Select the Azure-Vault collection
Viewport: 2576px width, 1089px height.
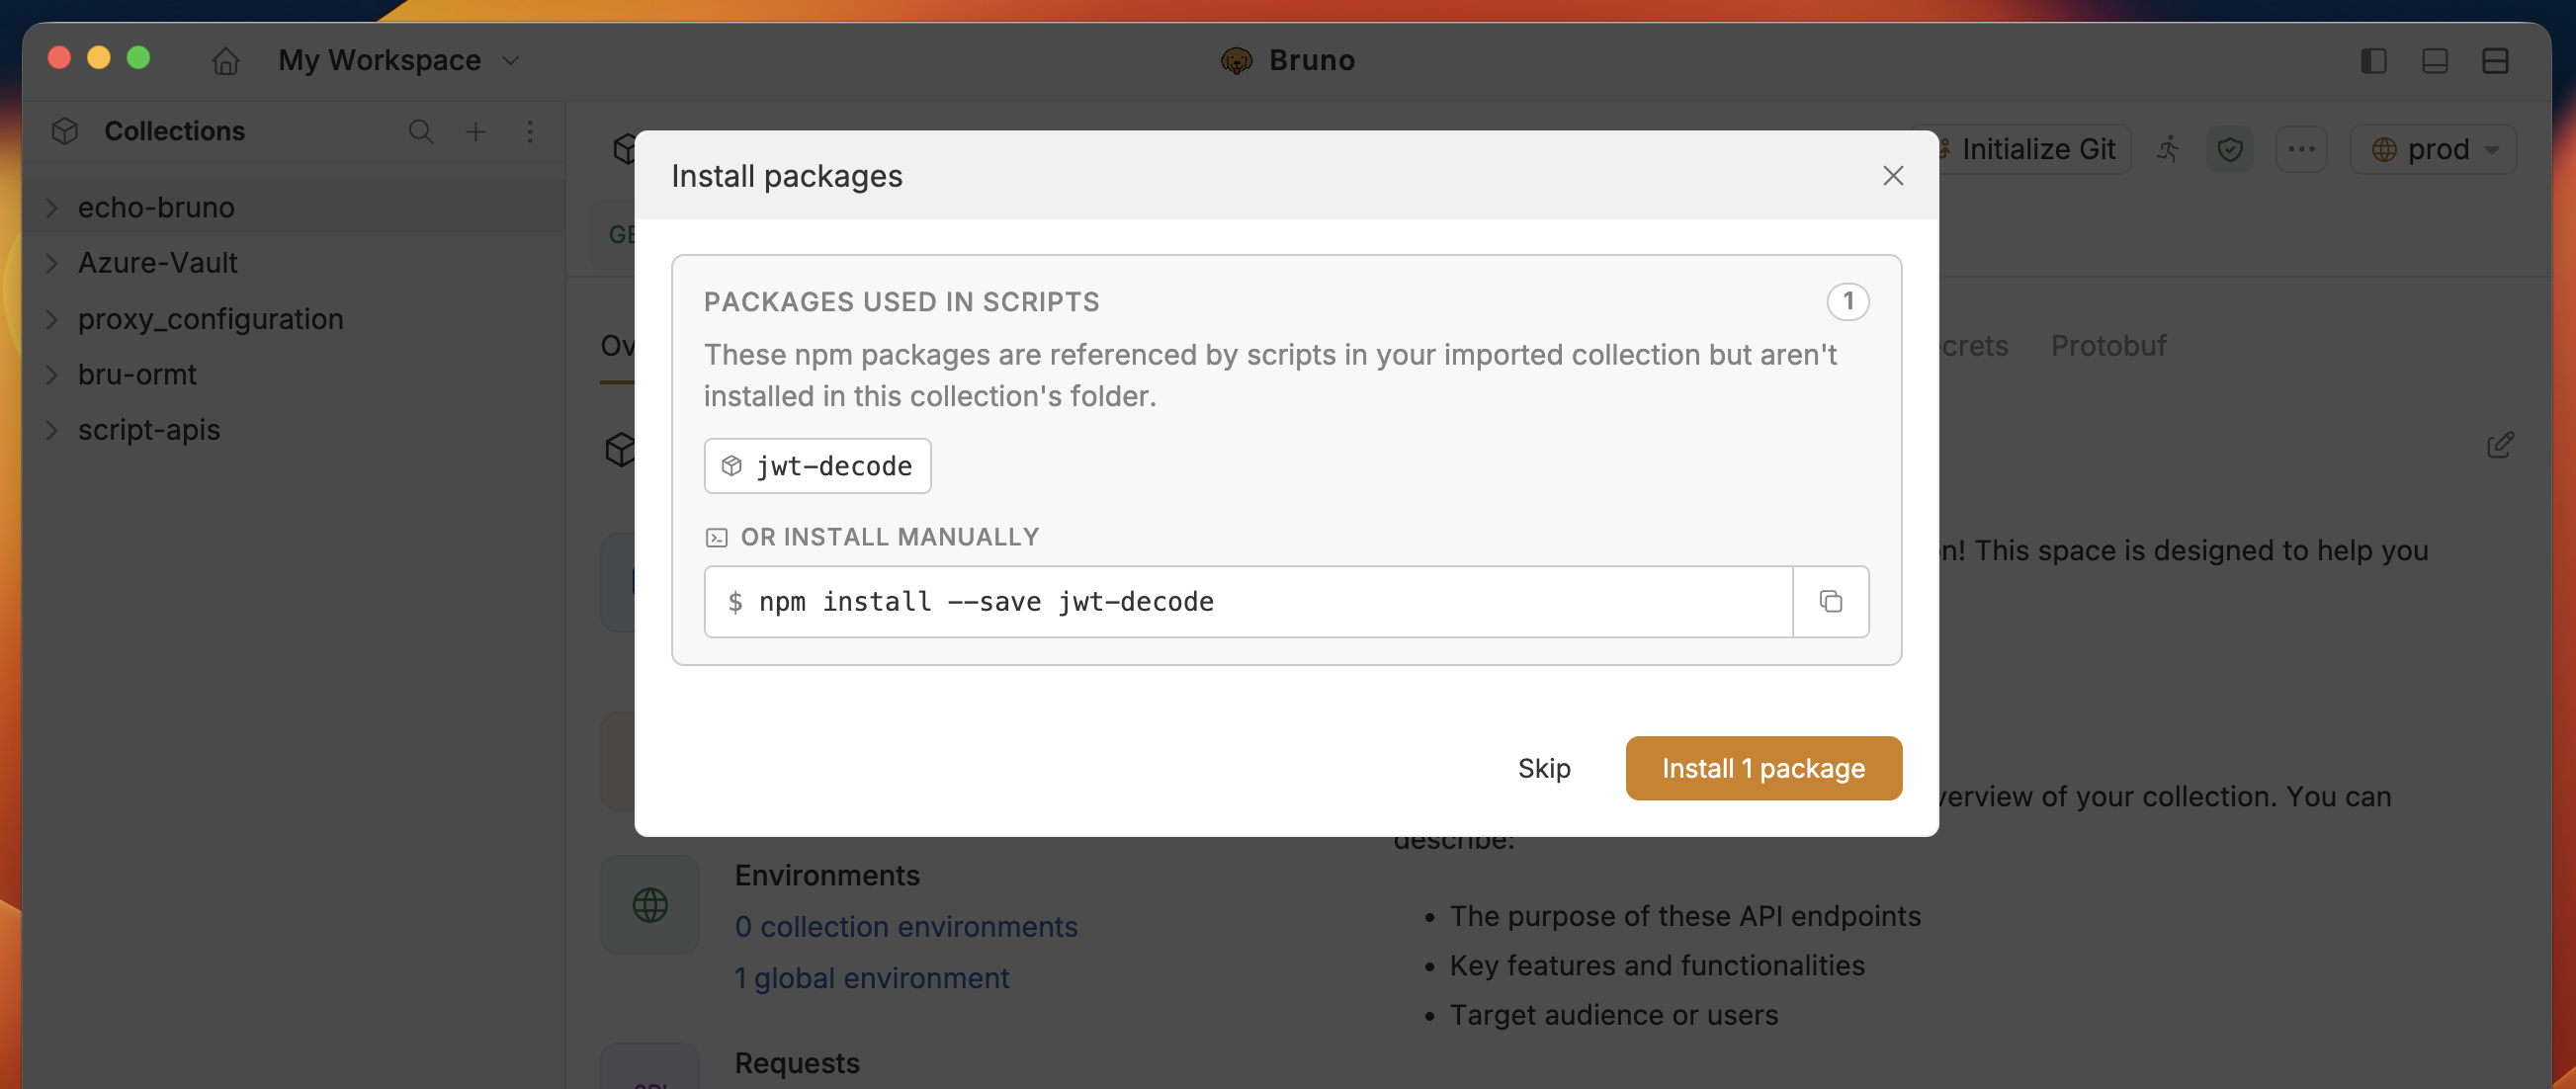coord(294,263)
